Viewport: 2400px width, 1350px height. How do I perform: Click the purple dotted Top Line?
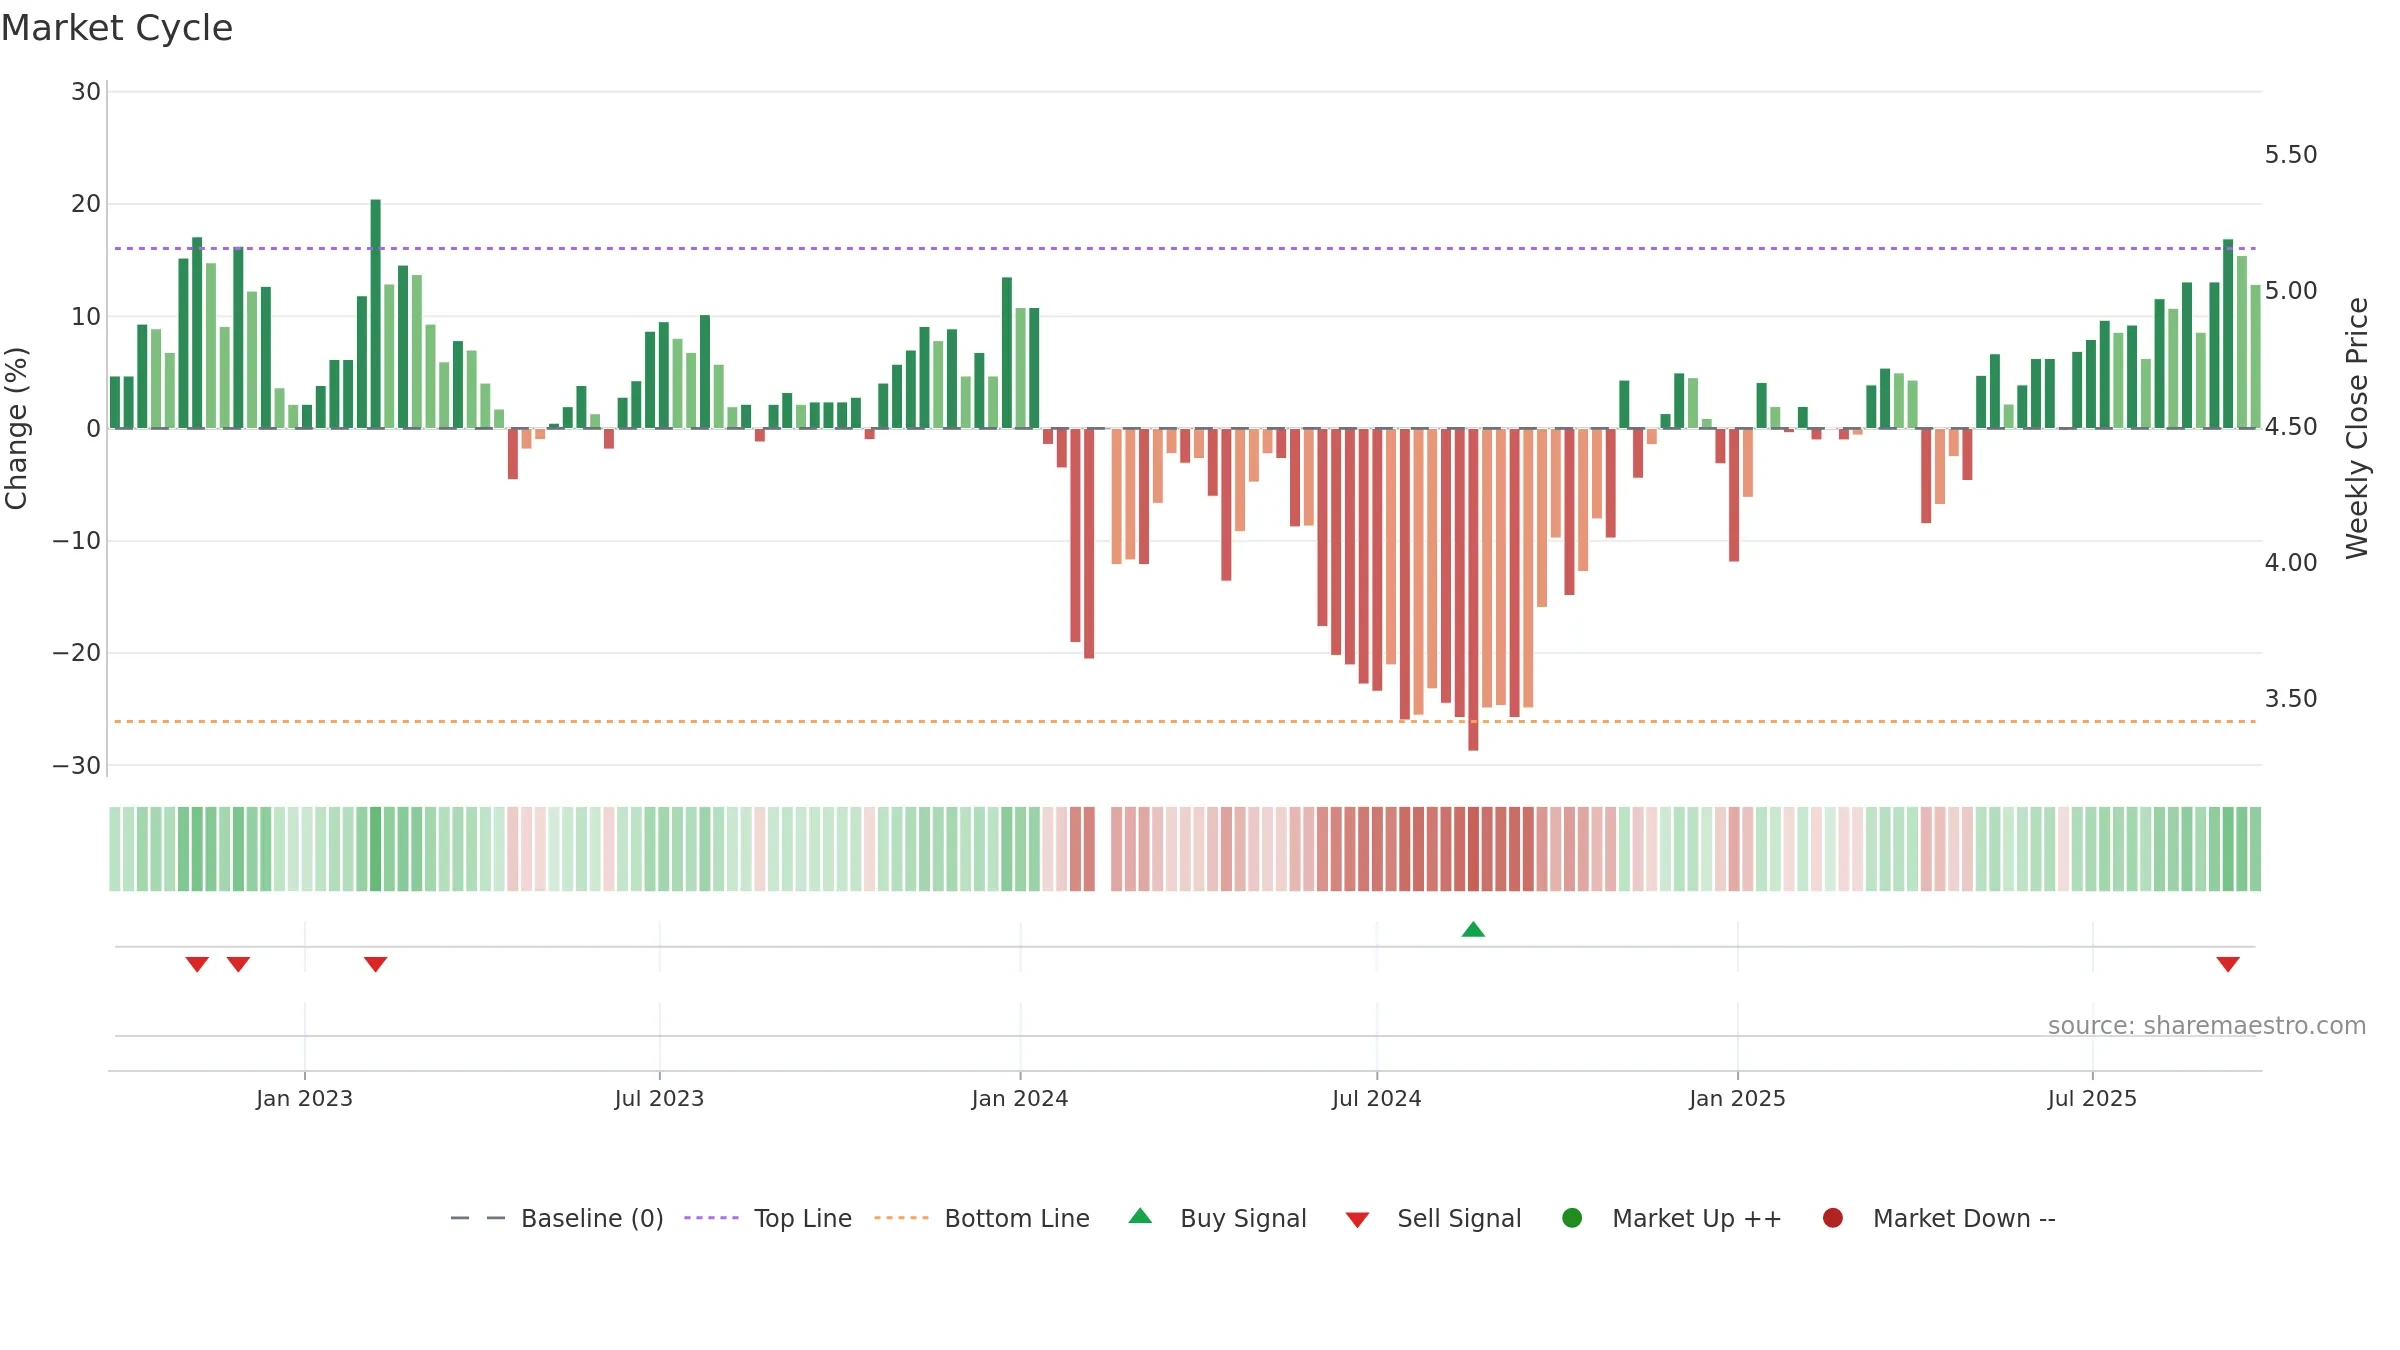point(1185,248)
